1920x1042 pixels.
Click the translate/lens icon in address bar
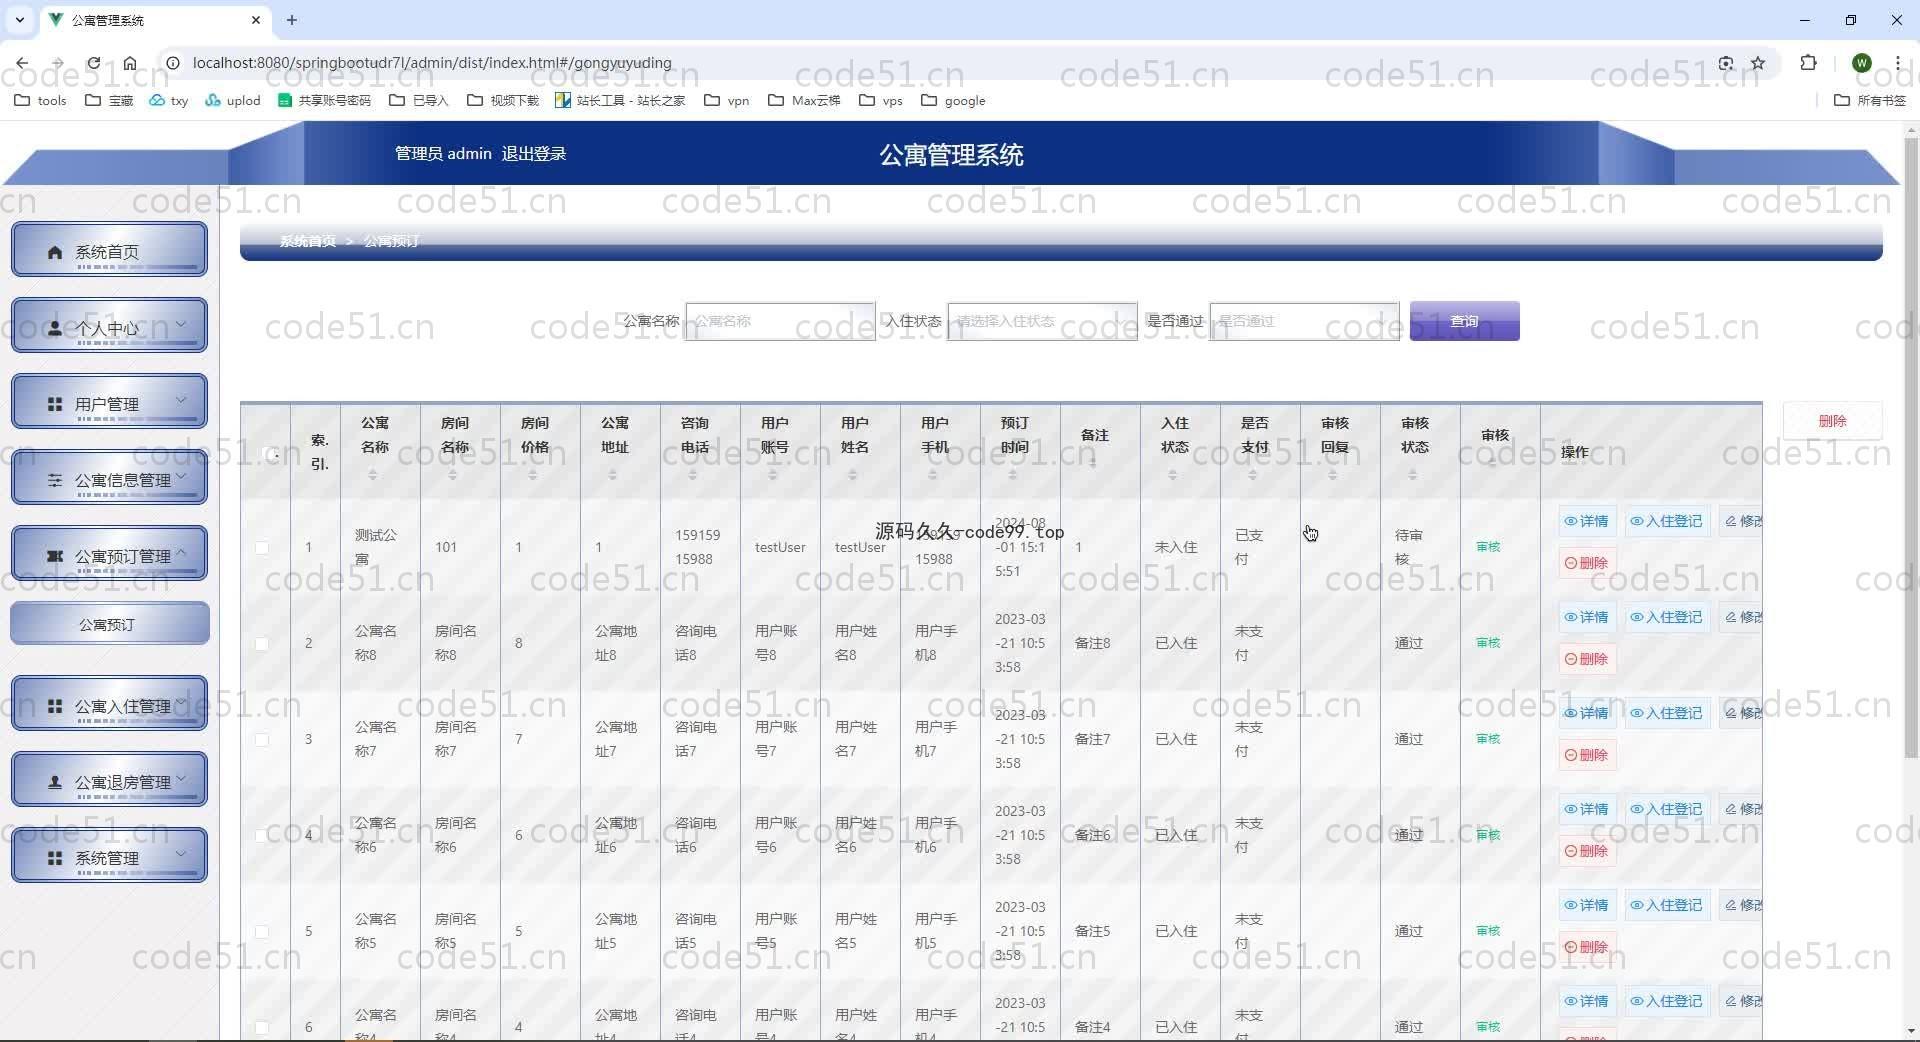[1726, 63]
